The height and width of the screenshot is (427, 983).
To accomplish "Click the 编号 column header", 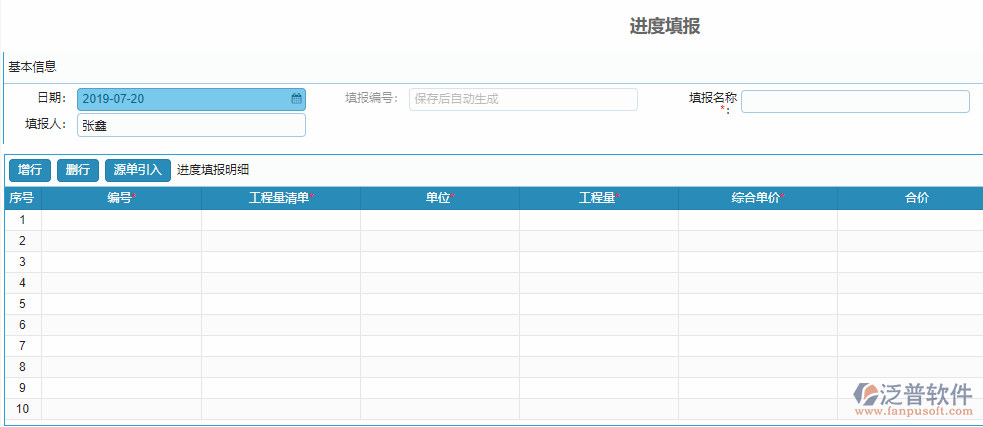I will pyautogui.click(x=121, y=198).
